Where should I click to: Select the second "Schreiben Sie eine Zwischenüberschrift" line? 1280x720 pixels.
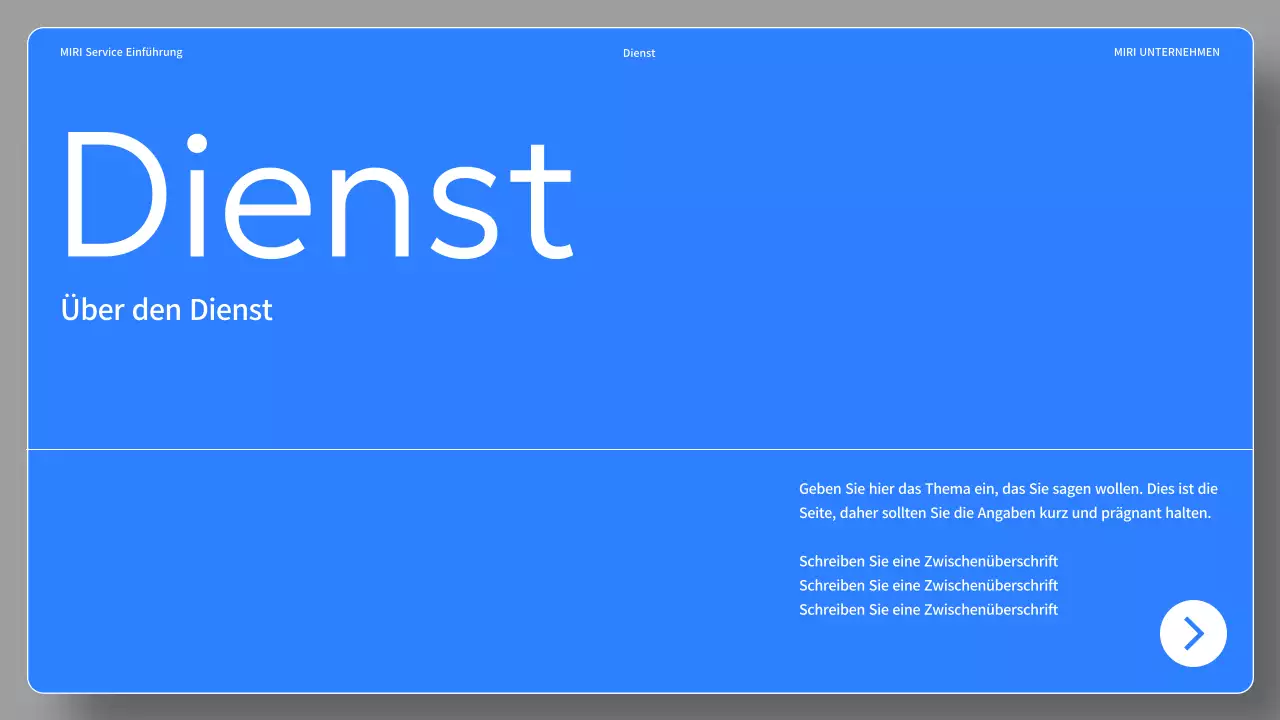[928, 585]
